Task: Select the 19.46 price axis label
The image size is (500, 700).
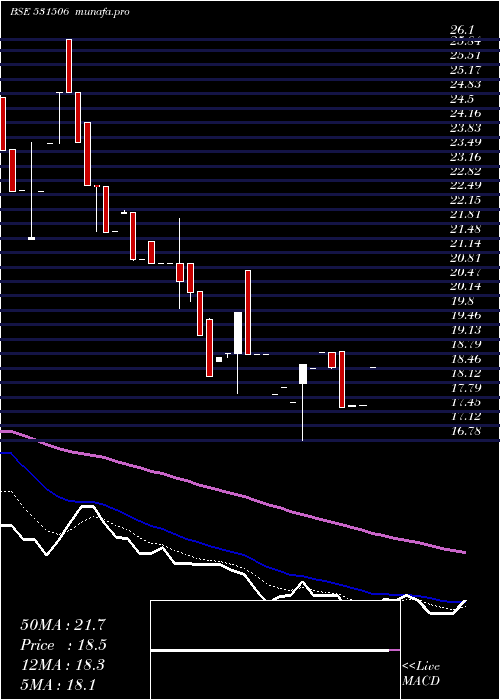Action: pos(466,316)
